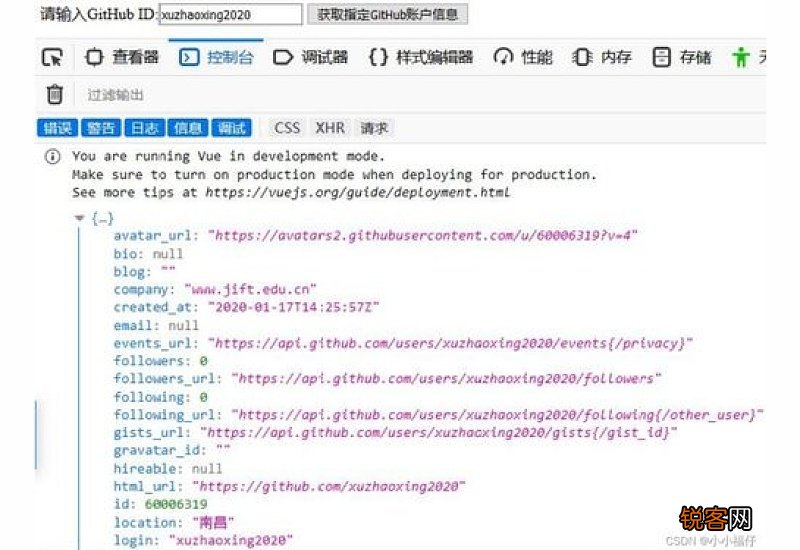Screen dimensions: 800x550
Task: Toggle the Logs (日志) filter
Action: pos(144,128)
